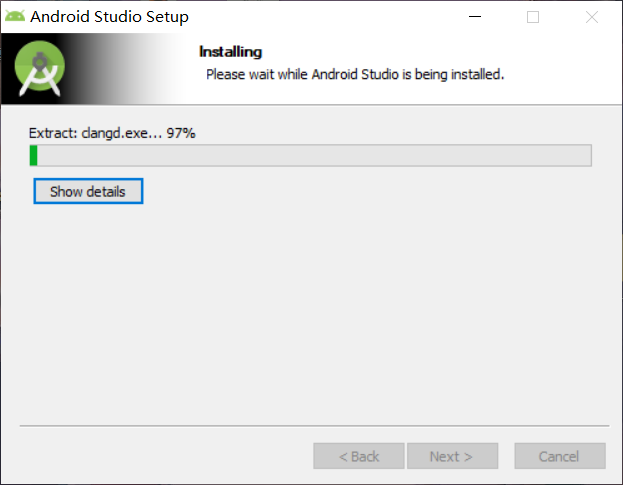623x485 pixels.
Task: Click the empty portion of the progress bar
Action: (314, 155)
